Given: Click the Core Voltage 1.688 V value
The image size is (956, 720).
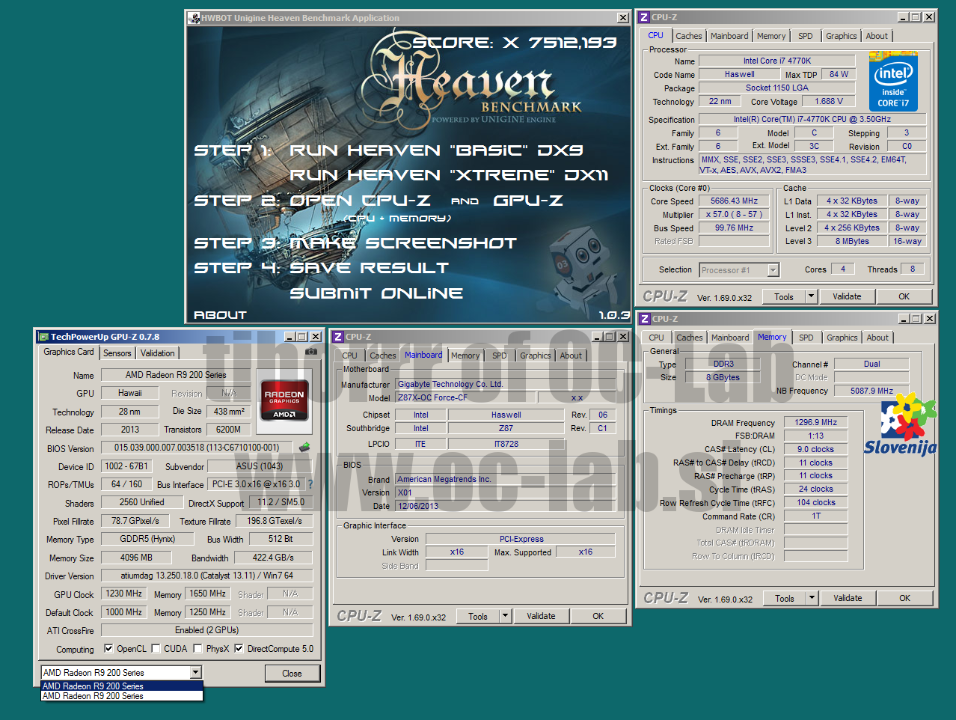Looking at the screenshot, I should 829,101.
